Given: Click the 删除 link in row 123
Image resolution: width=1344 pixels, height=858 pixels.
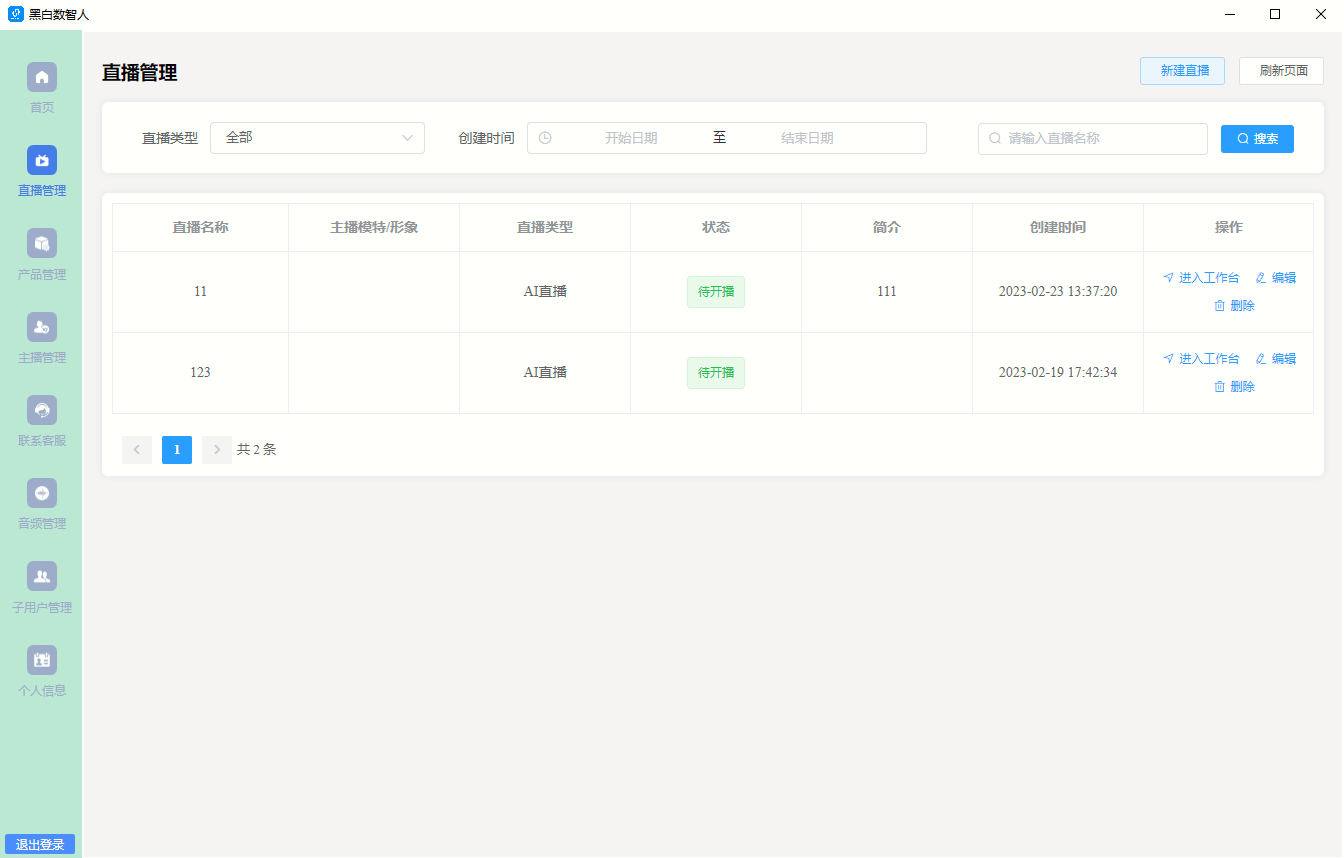Looking at the screenshot, I should pos(1243,387).
